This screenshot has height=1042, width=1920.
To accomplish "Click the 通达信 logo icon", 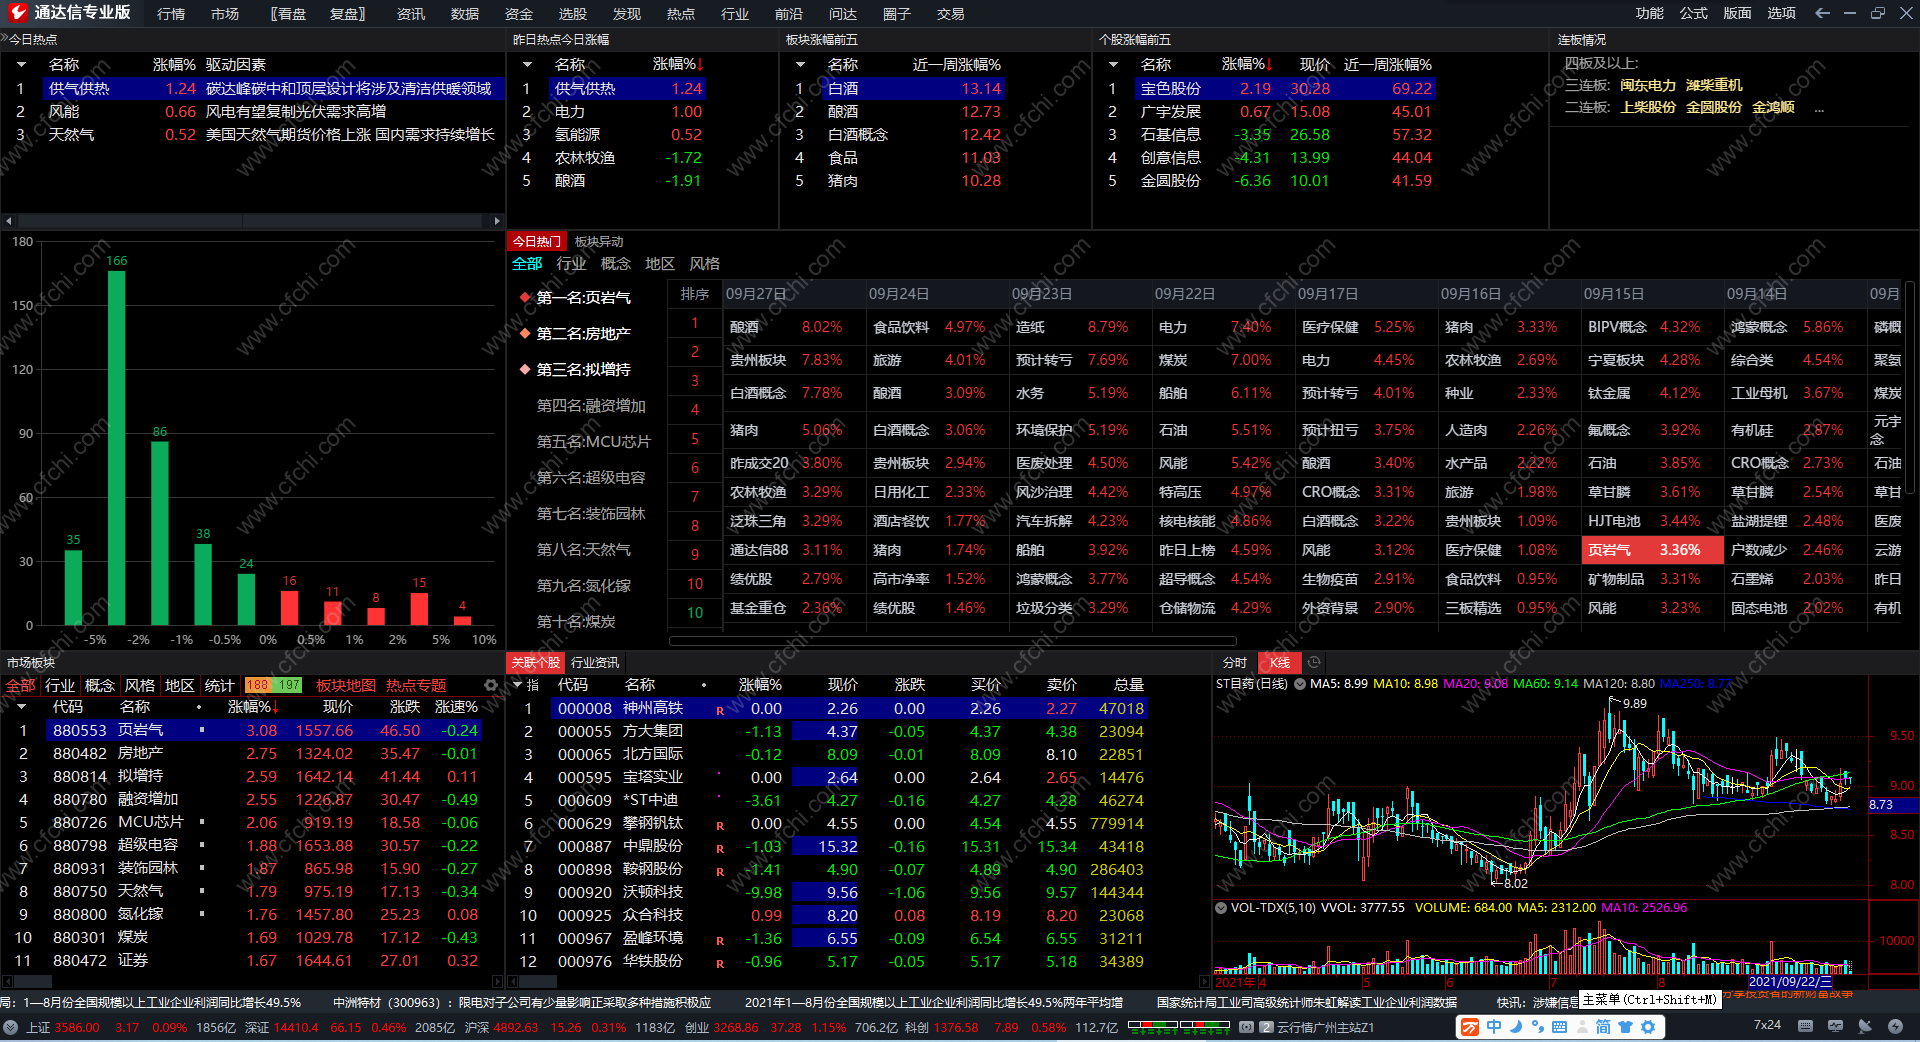I will tap(17, 13).
